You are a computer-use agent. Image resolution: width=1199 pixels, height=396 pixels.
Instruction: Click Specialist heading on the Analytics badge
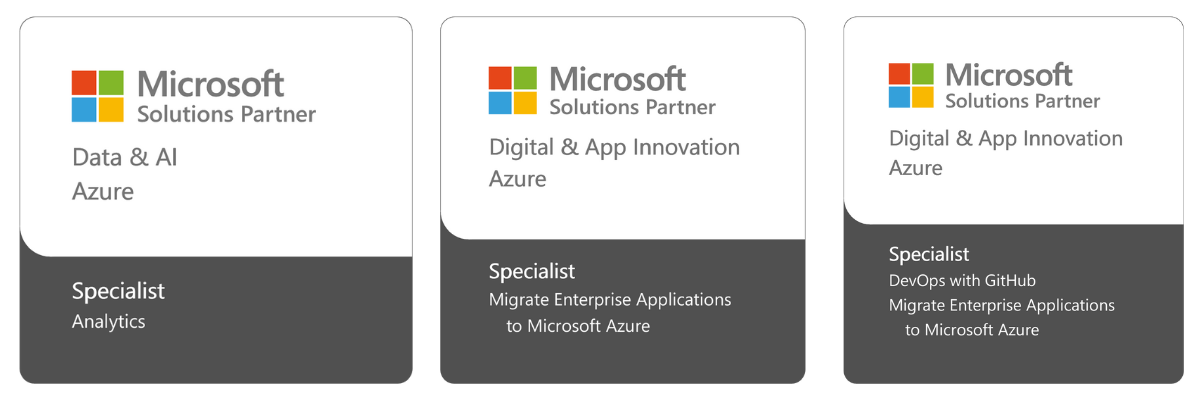tap(119, 291)
